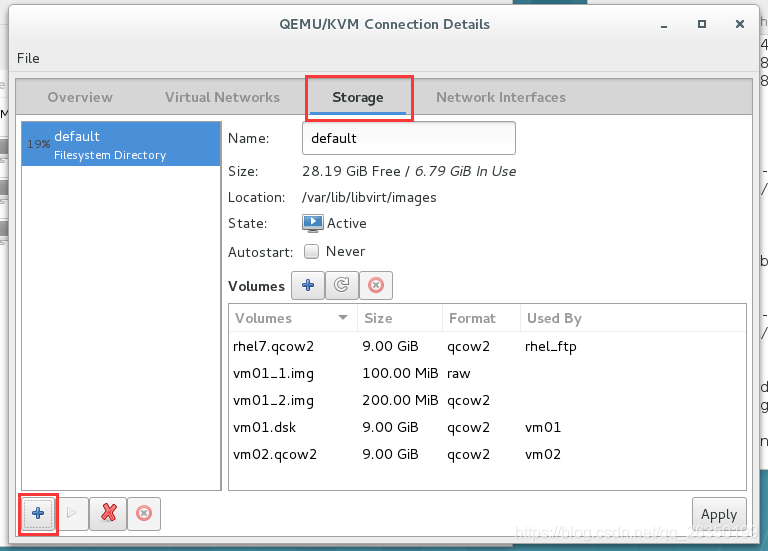Select the default Filesystem Directory pool
This screenshot has width=768, height=551.
click(121, 144)
